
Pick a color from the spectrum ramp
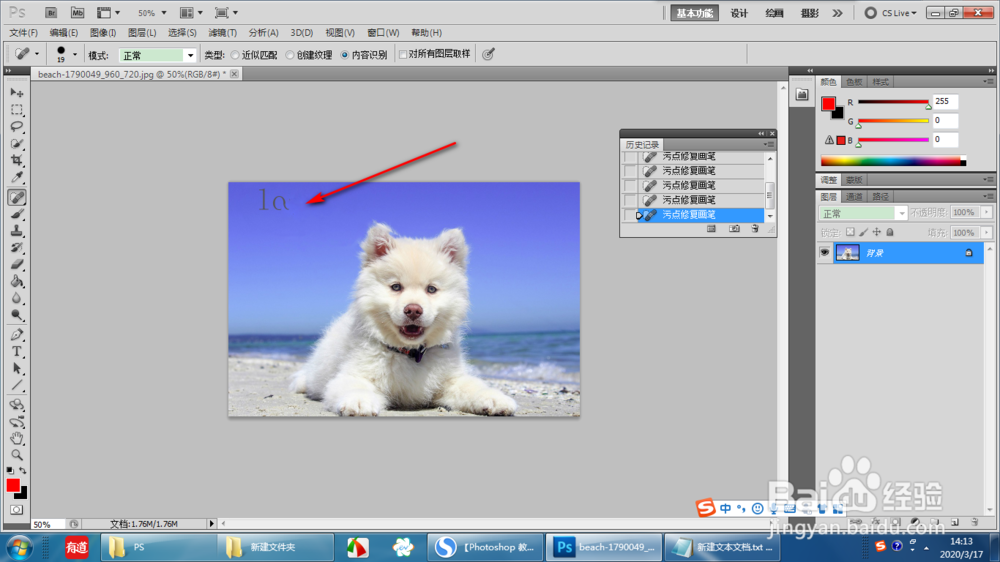tap(893, 161)
